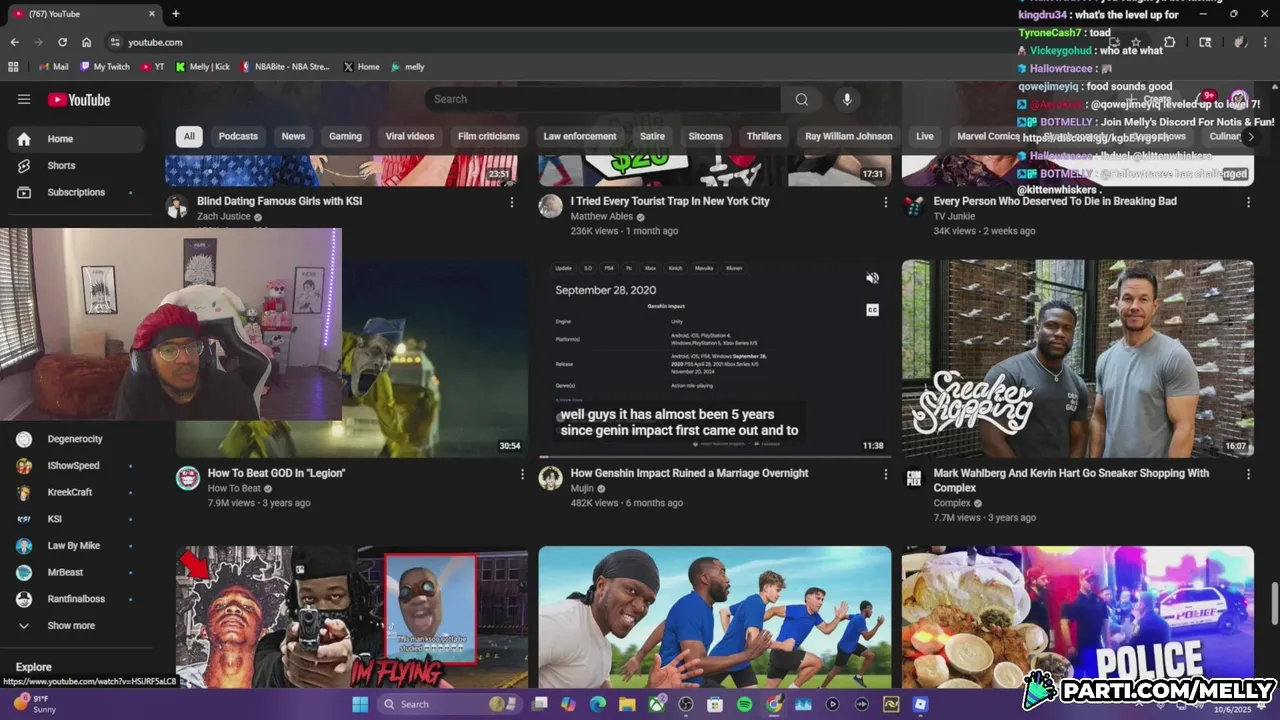The width and height of the screenshot is (1280, 720).
Task: Click the search magnifier button
Action: [801, 99]
